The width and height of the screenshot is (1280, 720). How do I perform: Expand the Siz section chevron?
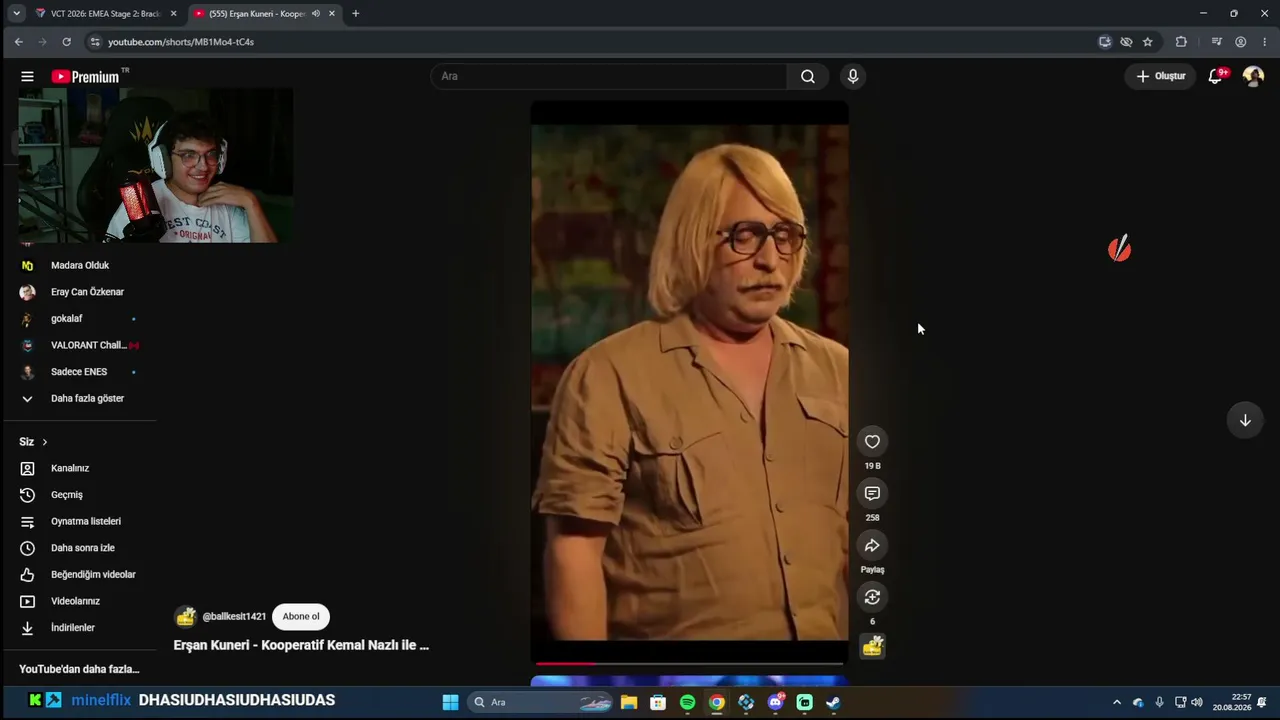(x=44, y=442)
